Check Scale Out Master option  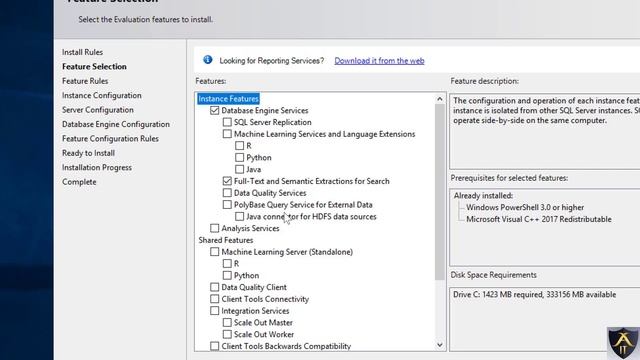coord(227,322)
